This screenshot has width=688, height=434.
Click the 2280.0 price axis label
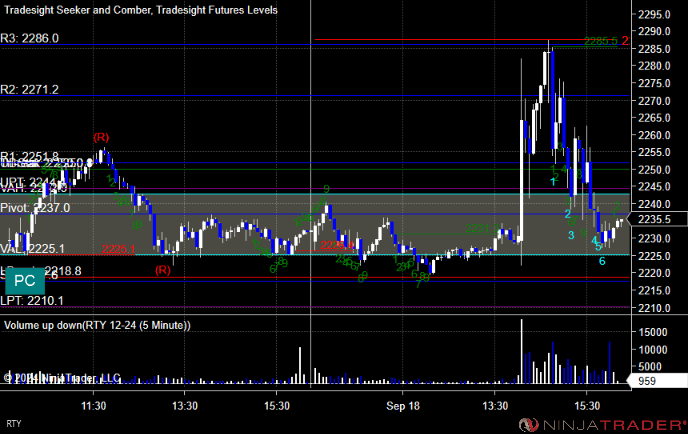[x=654, y=66]
